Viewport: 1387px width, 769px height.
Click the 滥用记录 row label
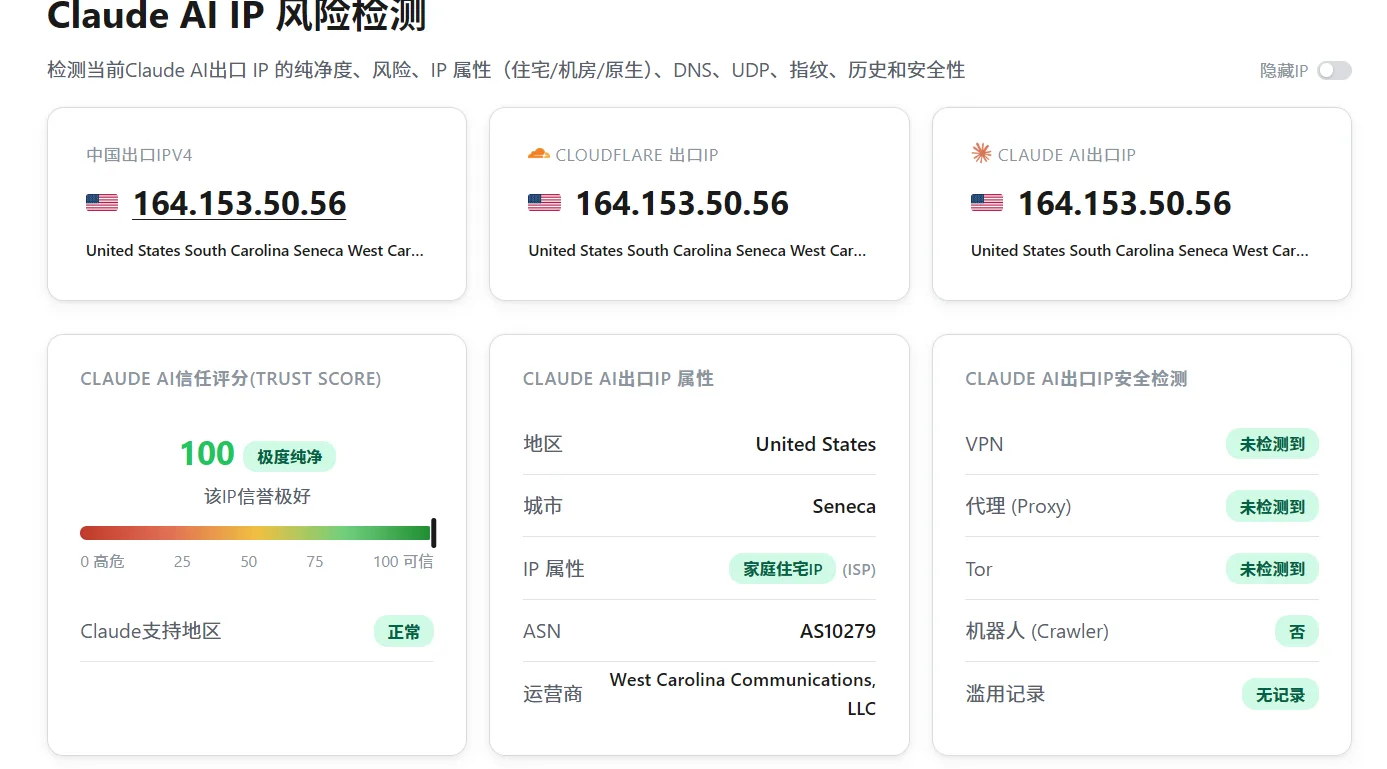pyautogui.click(x=1005, y=694)
